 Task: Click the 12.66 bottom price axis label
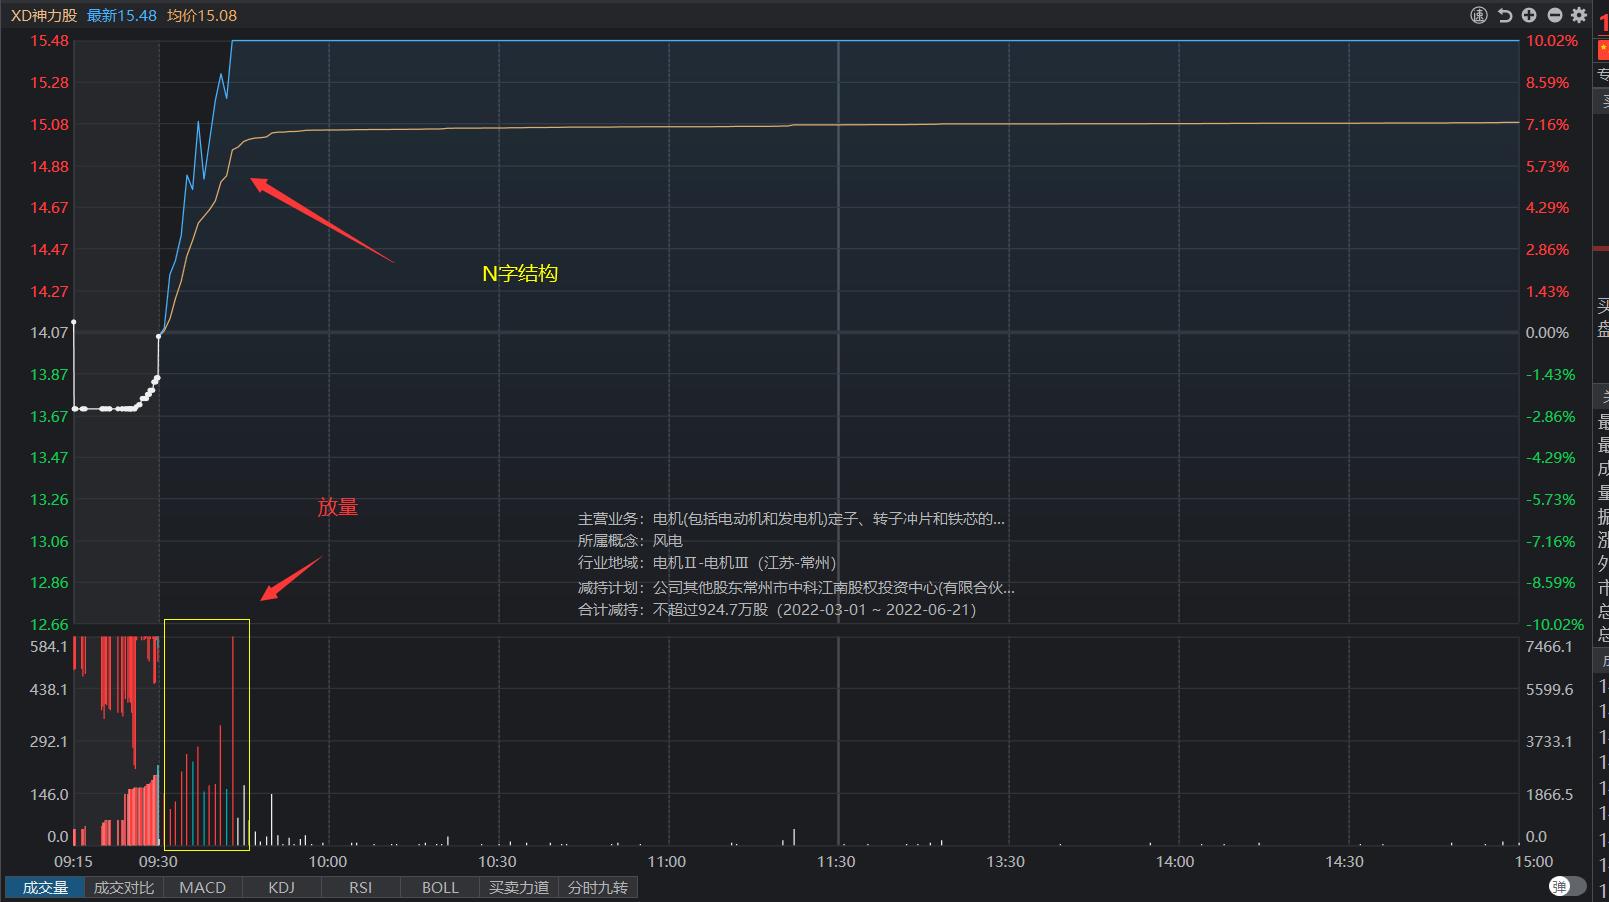49,625
